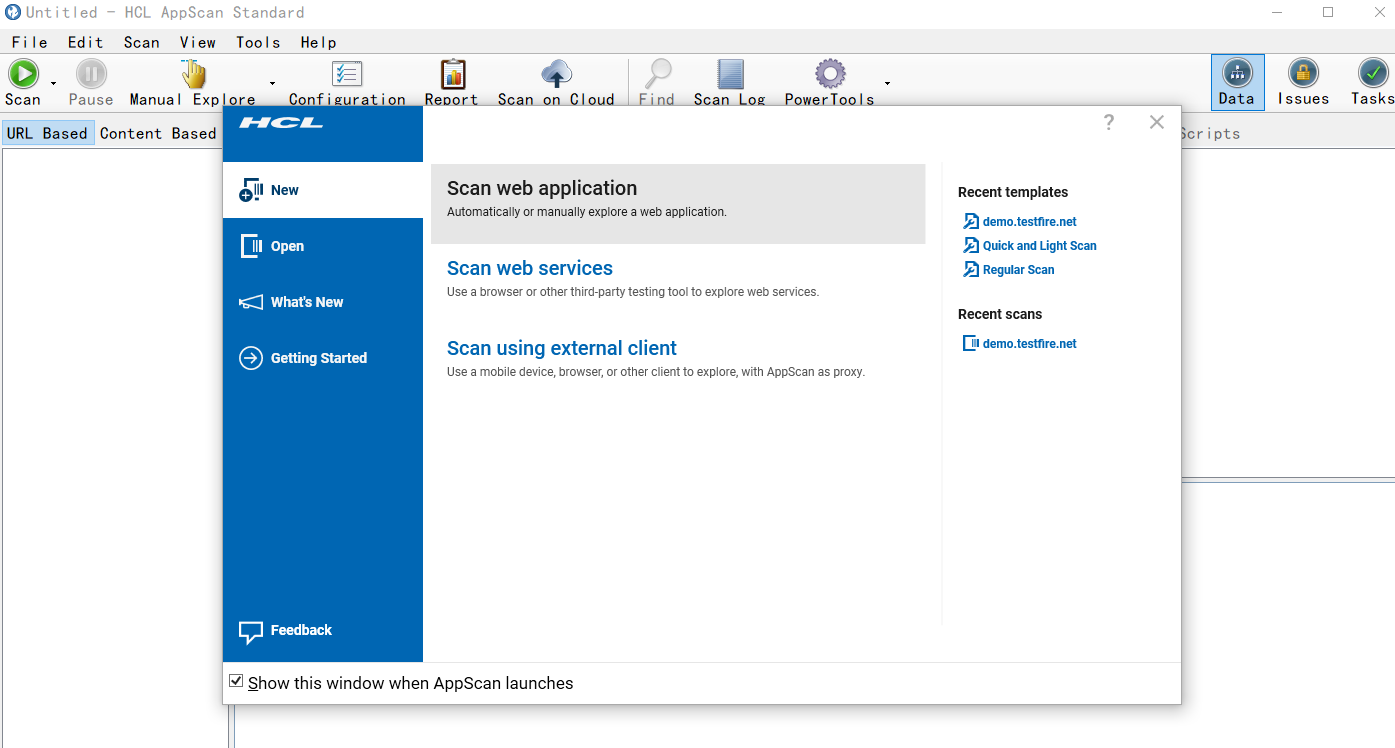Expand the Manual Explore dropdown arrow
The height and width of the screenshot is (748, 1395).
click(x=272, y=83)
